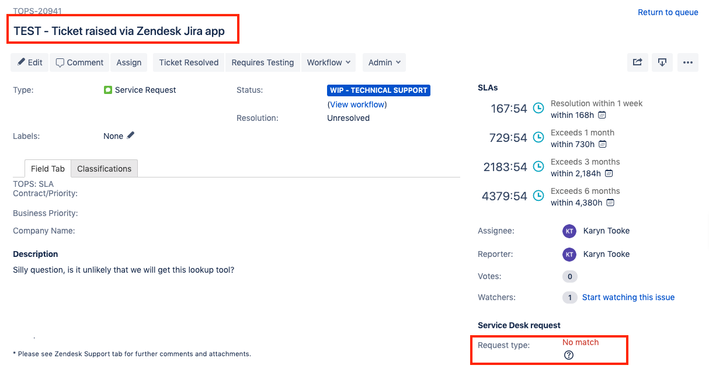Click the clock icon beside 729:54 SLA
The image size is (709, 369).
click(x=538, y=137)
